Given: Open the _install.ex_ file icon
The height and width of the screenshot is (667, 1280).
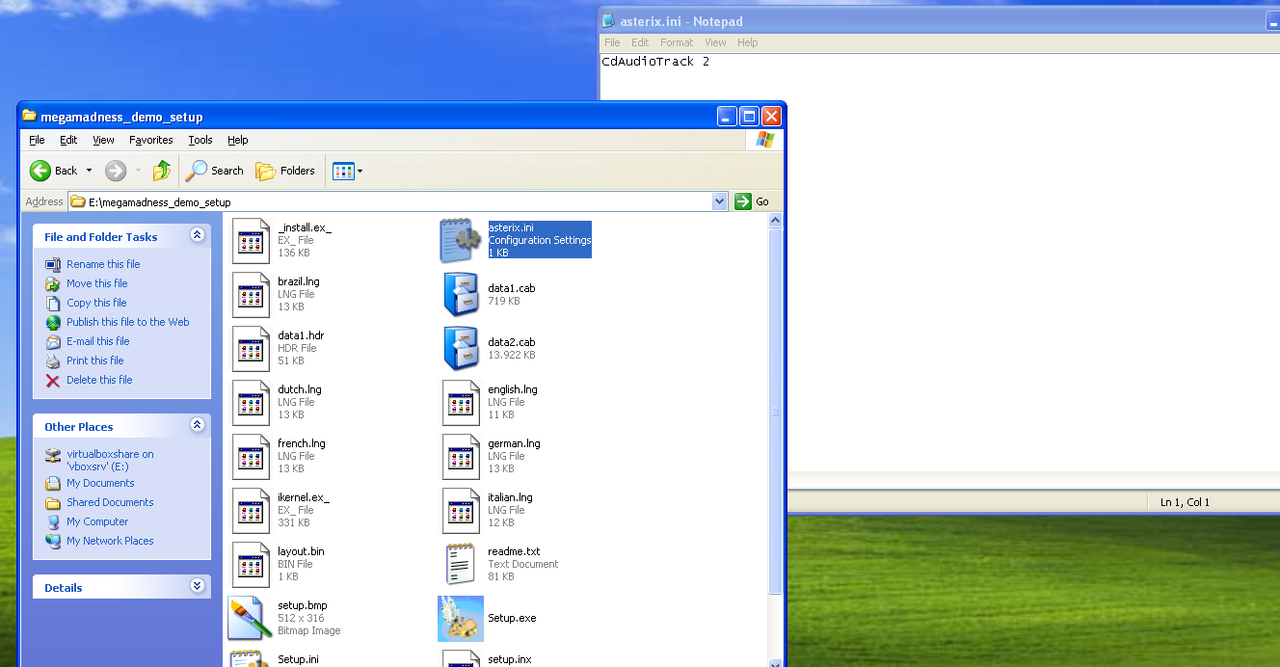Looking at the screenshot, I should click(251, 241).
